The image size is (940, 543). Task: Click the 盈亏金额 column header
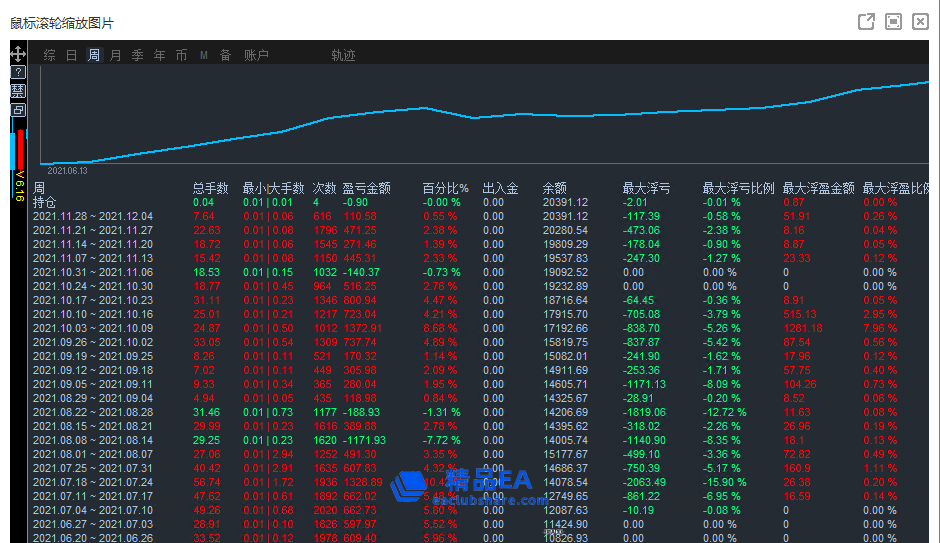366,188
